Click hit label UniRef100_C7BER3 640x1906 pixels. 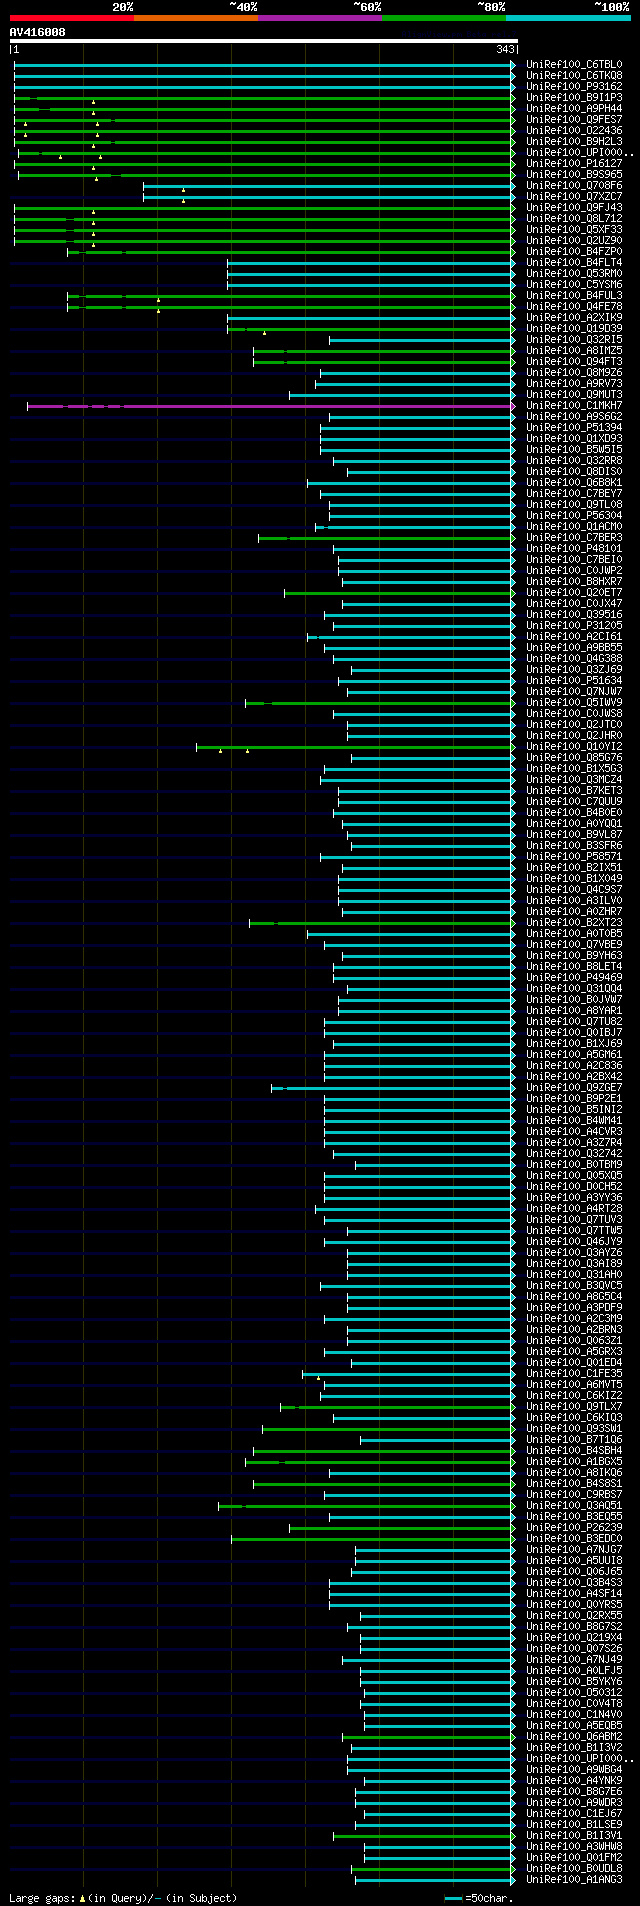574,538
